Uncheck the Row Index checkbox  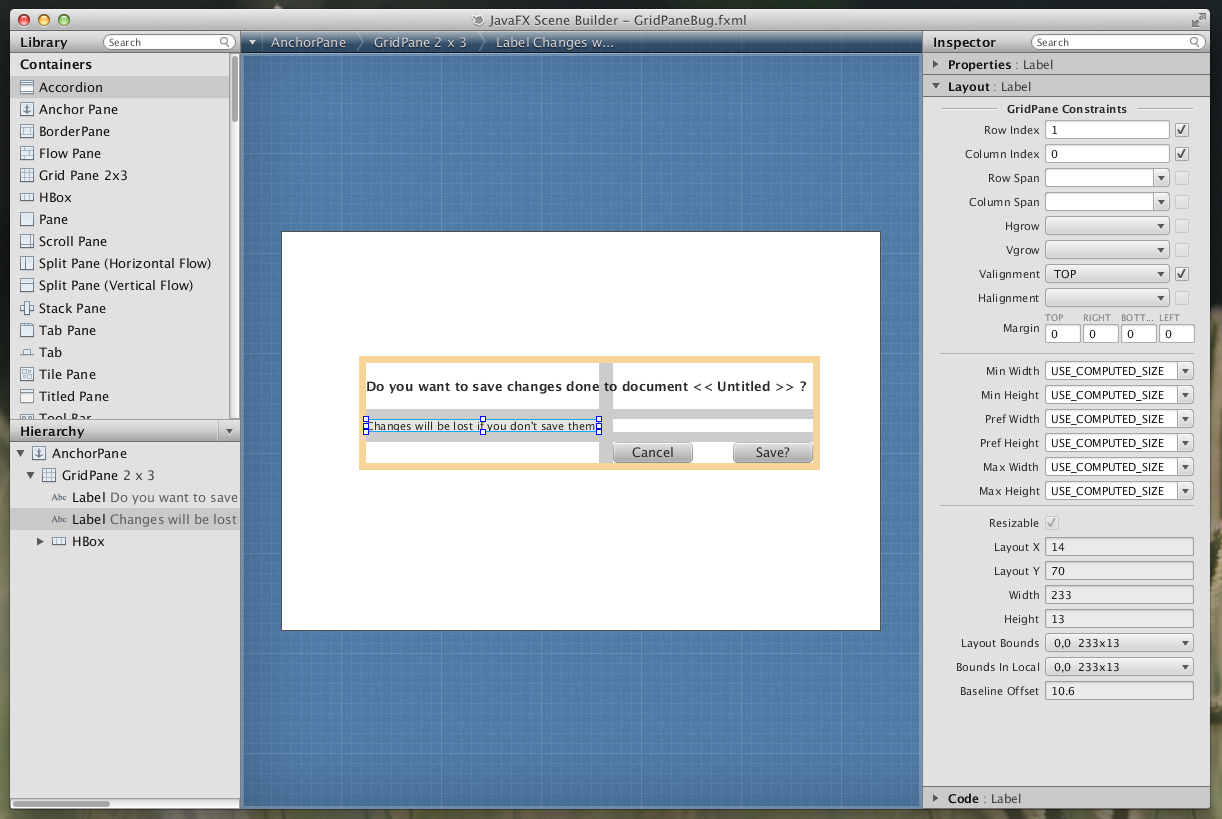pos(1182,130)
